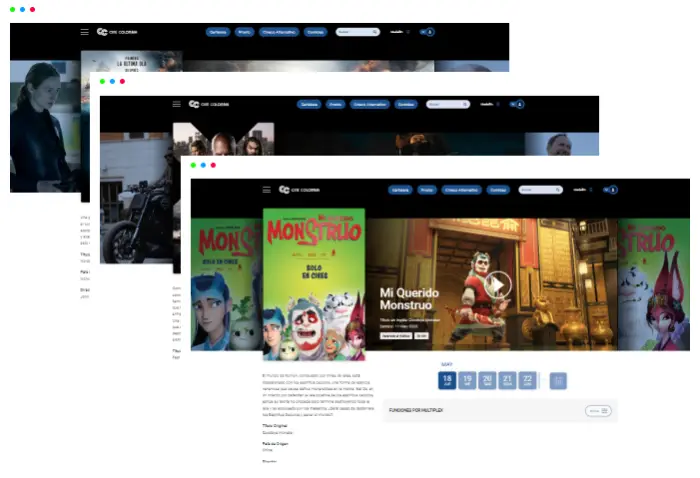This screenshot has height=478, width=700.
Task: Open the hamburger menu in the front window
Action: [x=267, y=189]
